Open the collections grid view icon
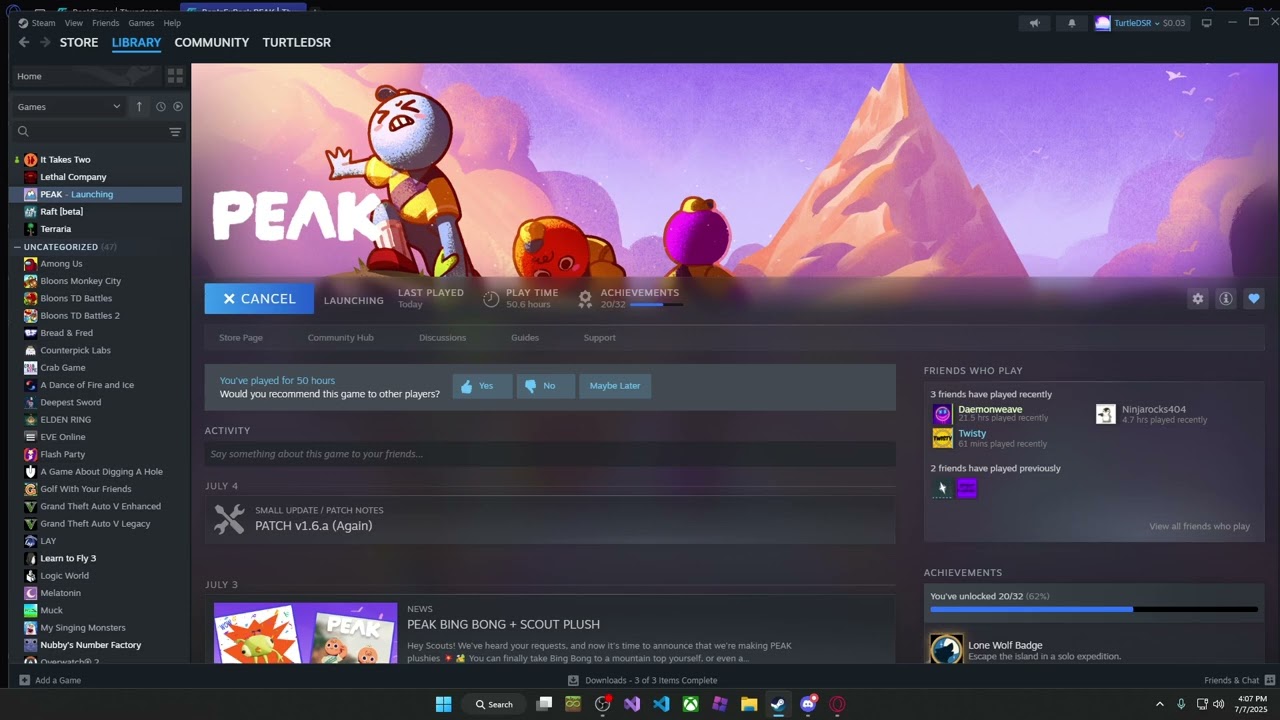This screenshot has width=1280, height=720. point(175,76)
